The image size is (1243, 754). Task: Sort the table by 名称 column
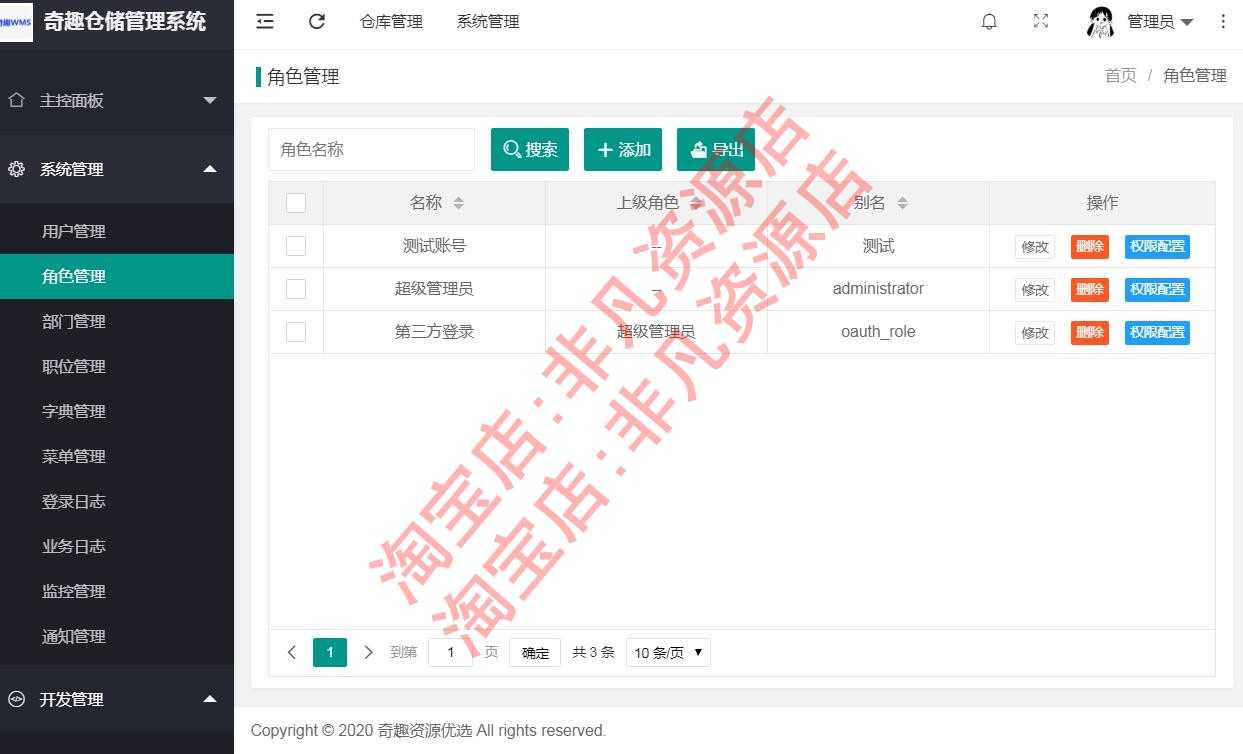(x=459, y=202)
